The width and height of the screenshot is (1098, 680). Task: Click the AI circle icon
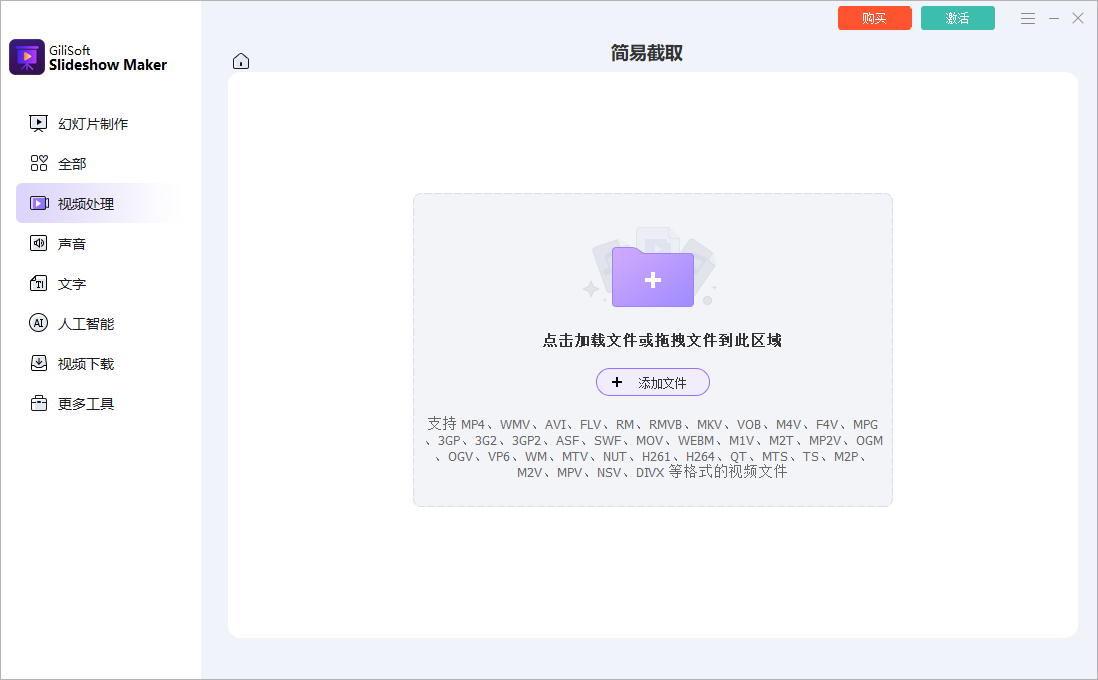pyautogui.click(x=39, y=324)
